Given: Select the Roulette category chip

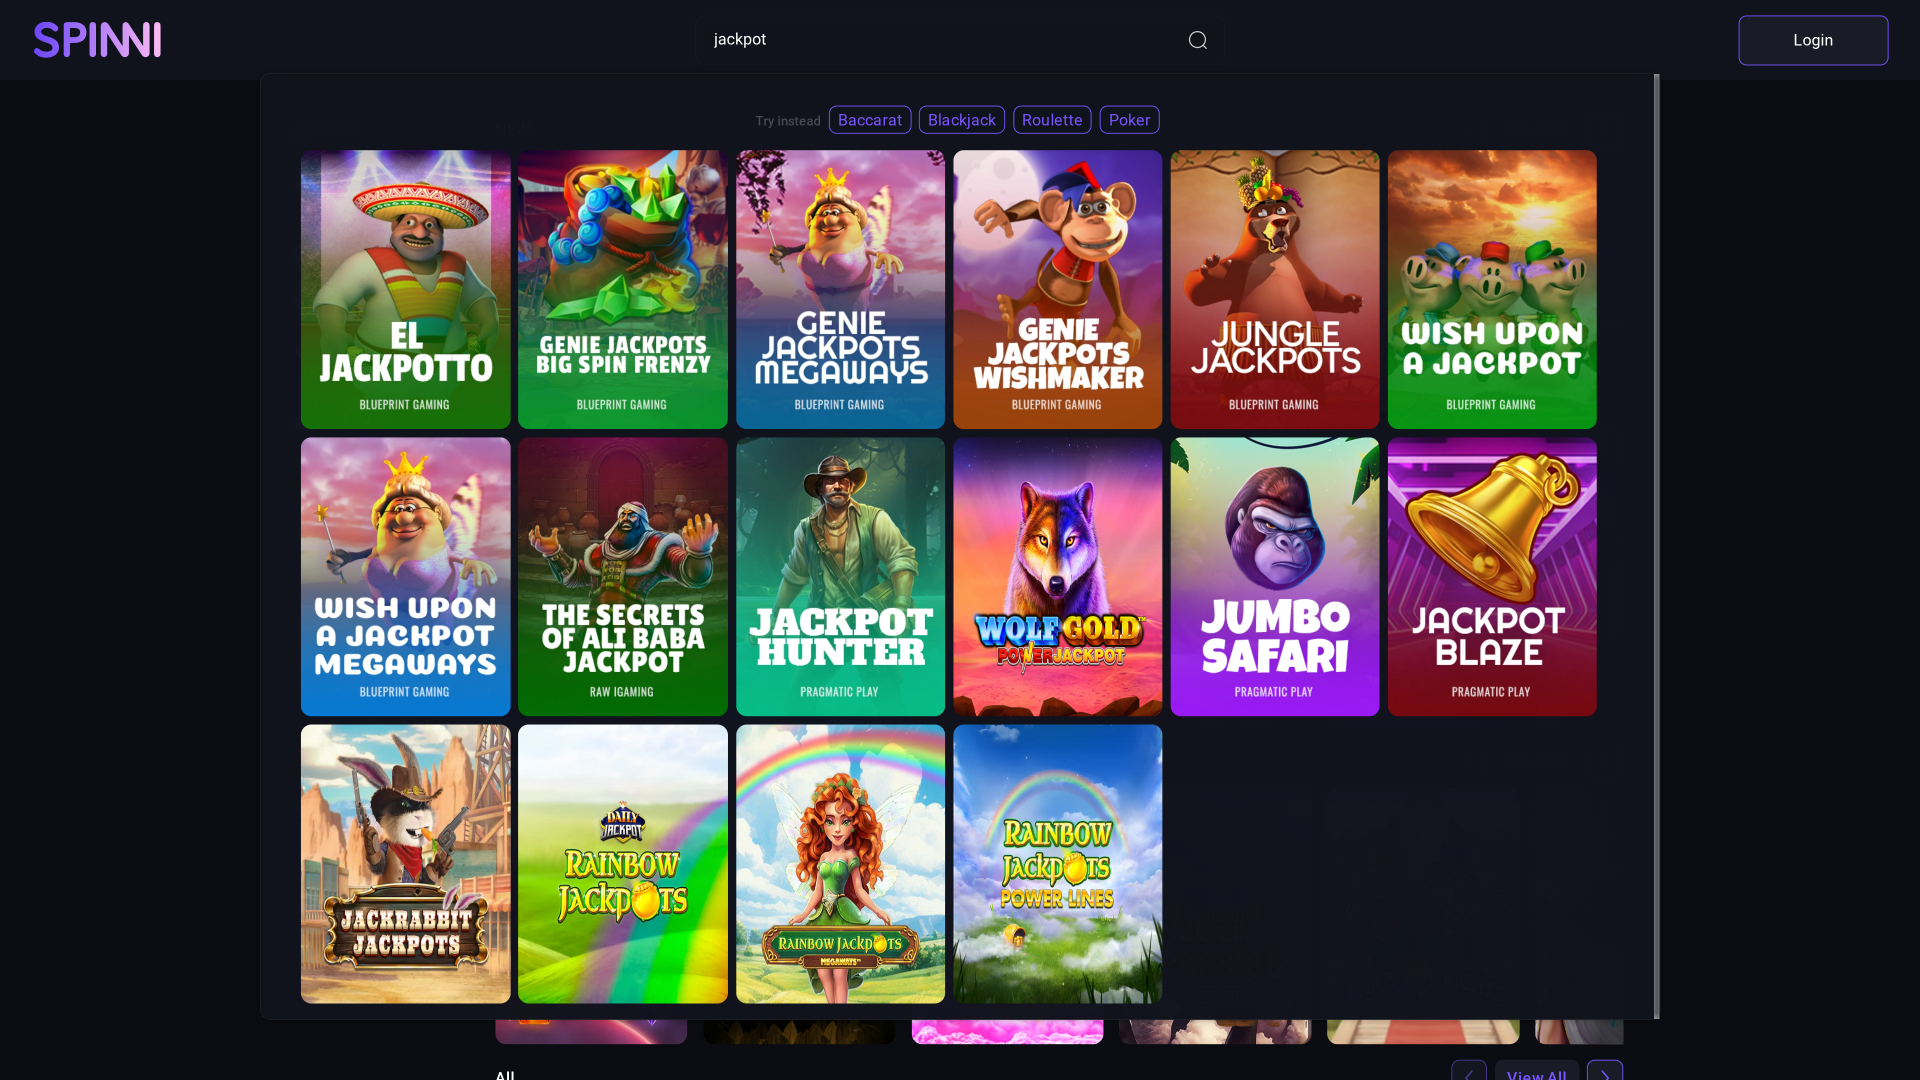Looking at the screenshot, I should [1051, 119].
